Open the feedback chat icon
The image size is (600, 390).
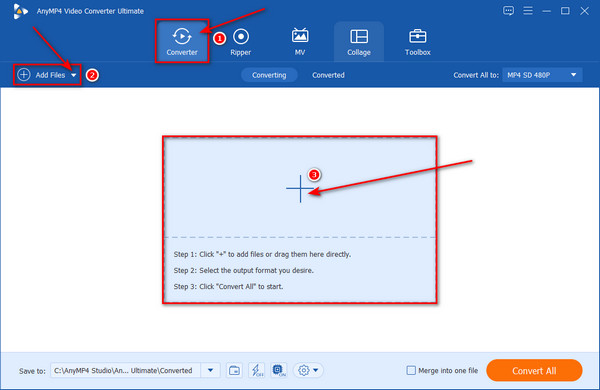pyautogui.click(x=508, y=11)
